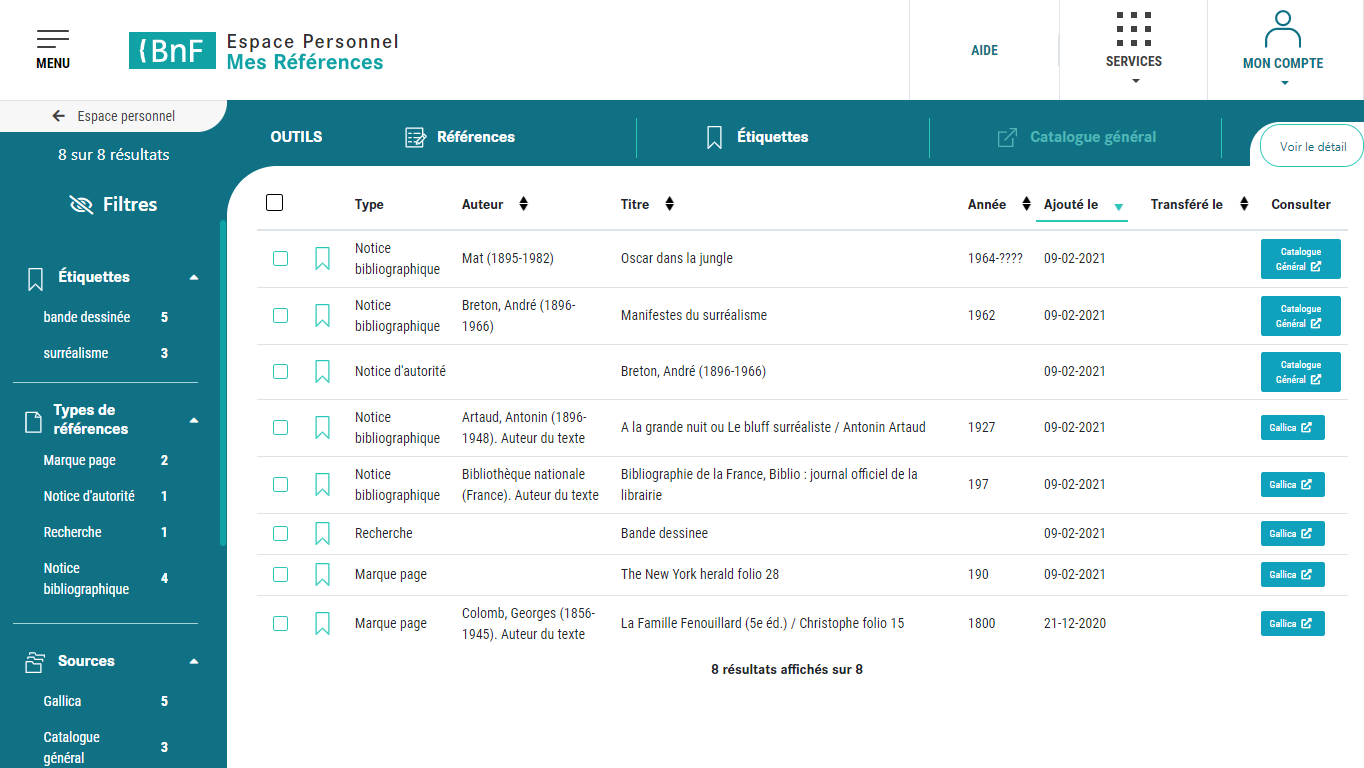Check the box for Bibliographie de la France
This screenshot has width=1364, height=768.
tap(280, 484)
